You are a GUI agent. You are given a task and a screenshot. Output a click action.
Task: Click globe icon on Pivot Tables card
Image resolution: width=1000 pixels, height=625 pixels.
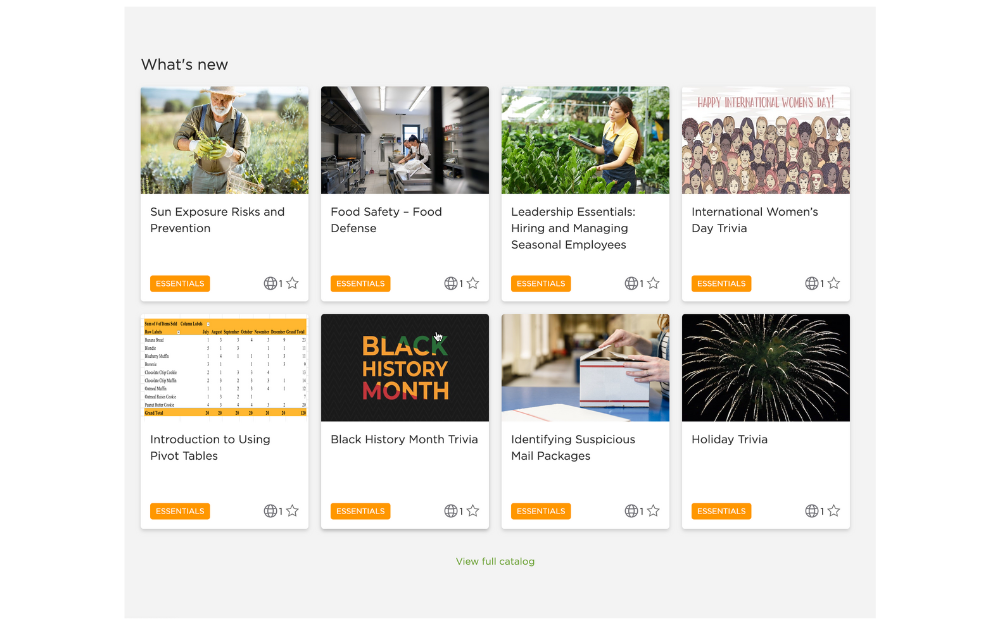coord(270,511)
